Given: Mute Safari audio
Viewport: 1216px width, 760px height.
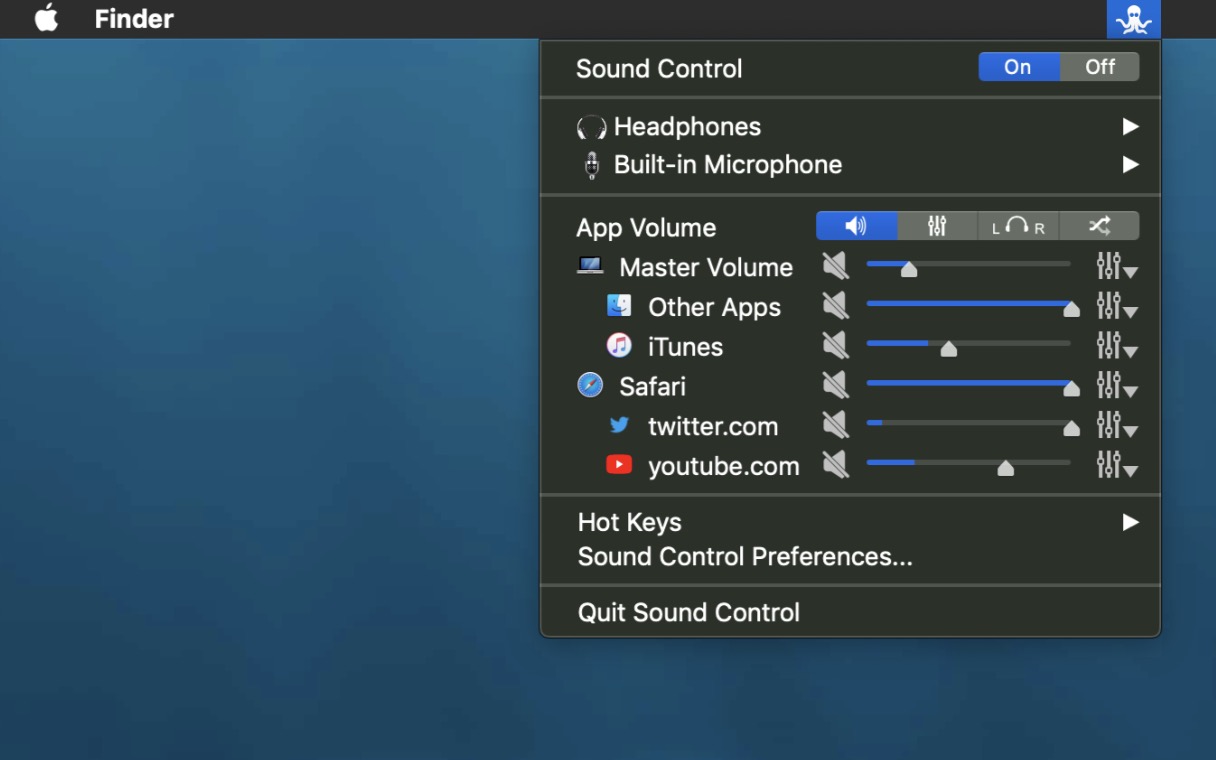Looking at the screenshot, I should point(835,385).
